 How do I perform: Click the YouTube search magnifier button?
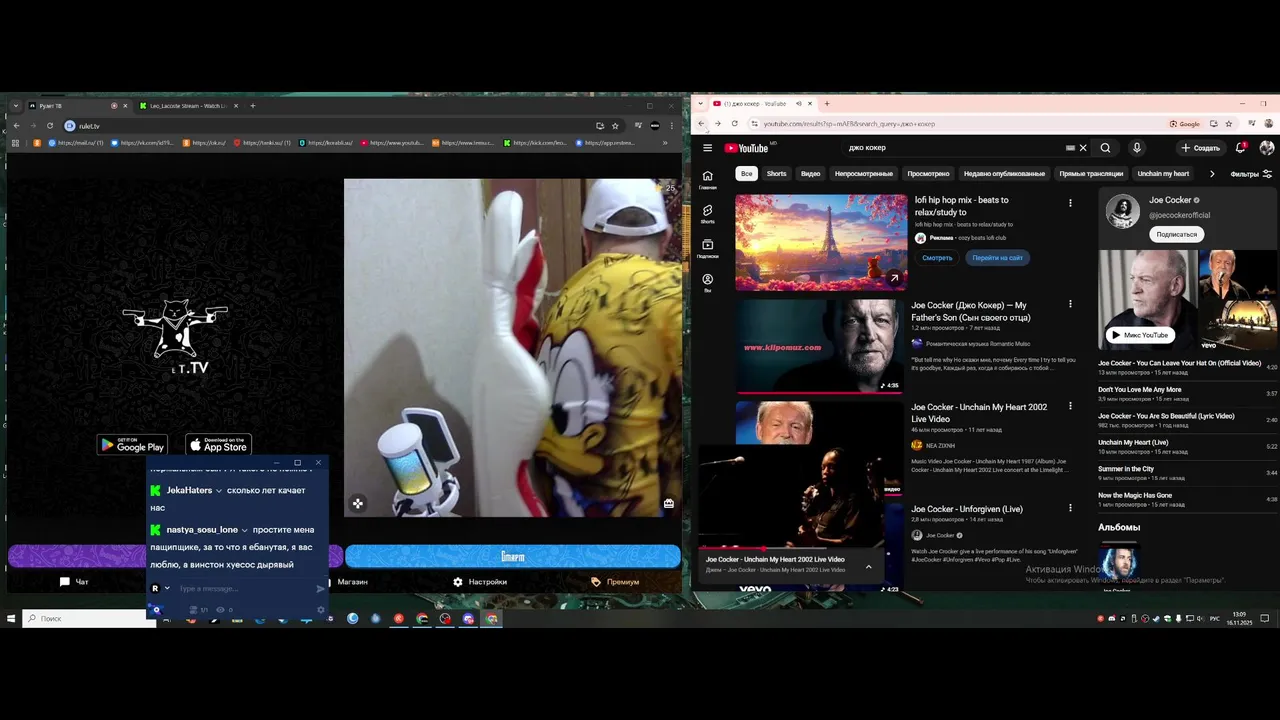coord(1105,148)
